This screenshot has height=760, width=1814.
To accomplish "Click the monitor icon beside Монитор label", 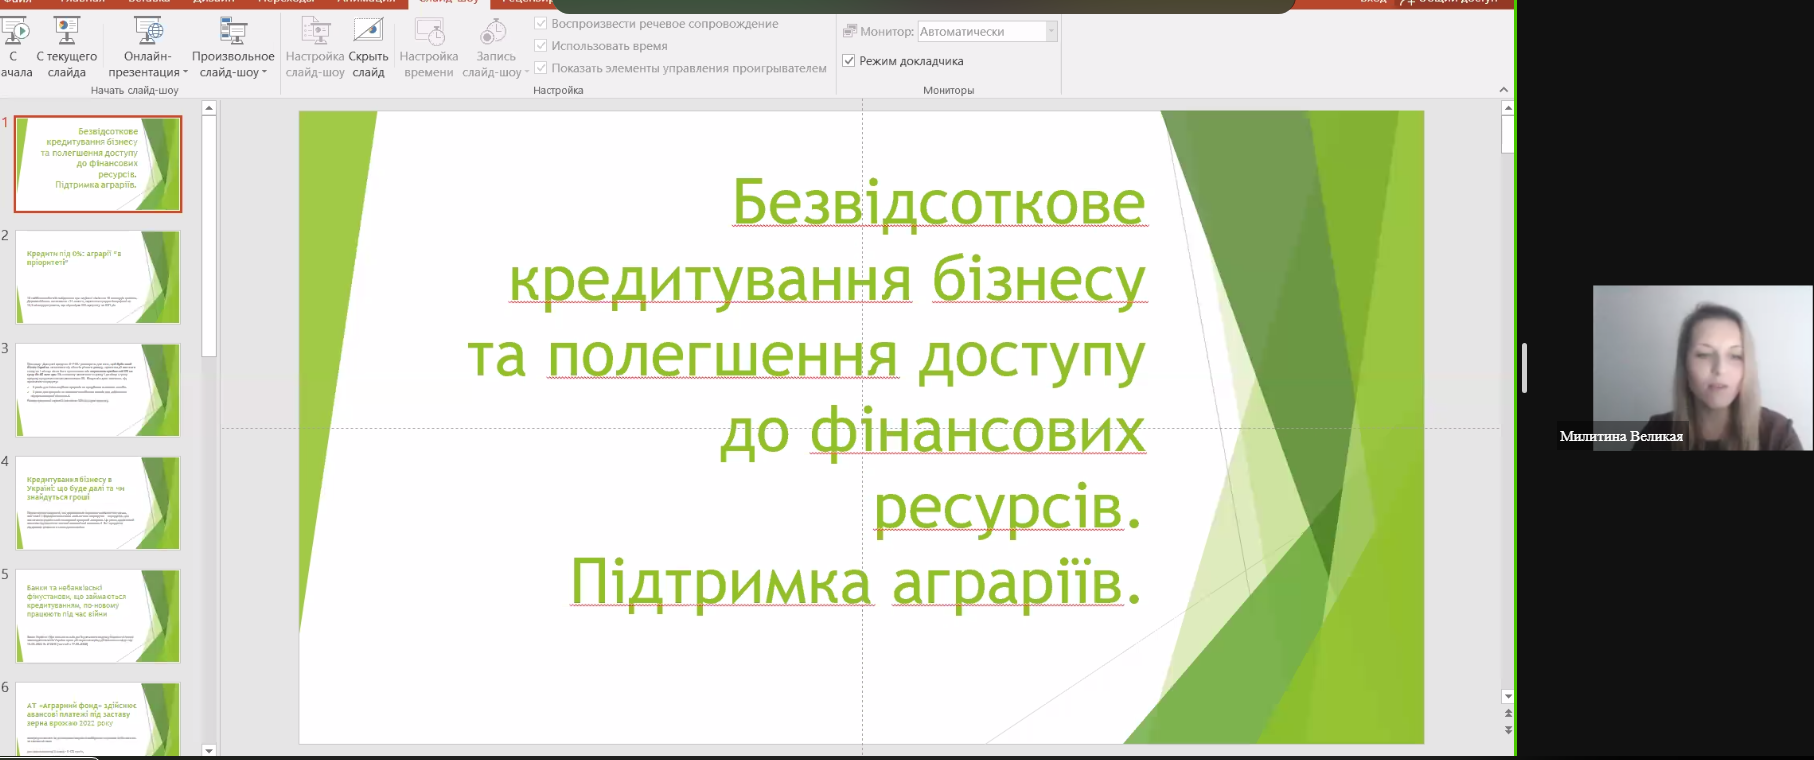I will (x=850, y=31).
